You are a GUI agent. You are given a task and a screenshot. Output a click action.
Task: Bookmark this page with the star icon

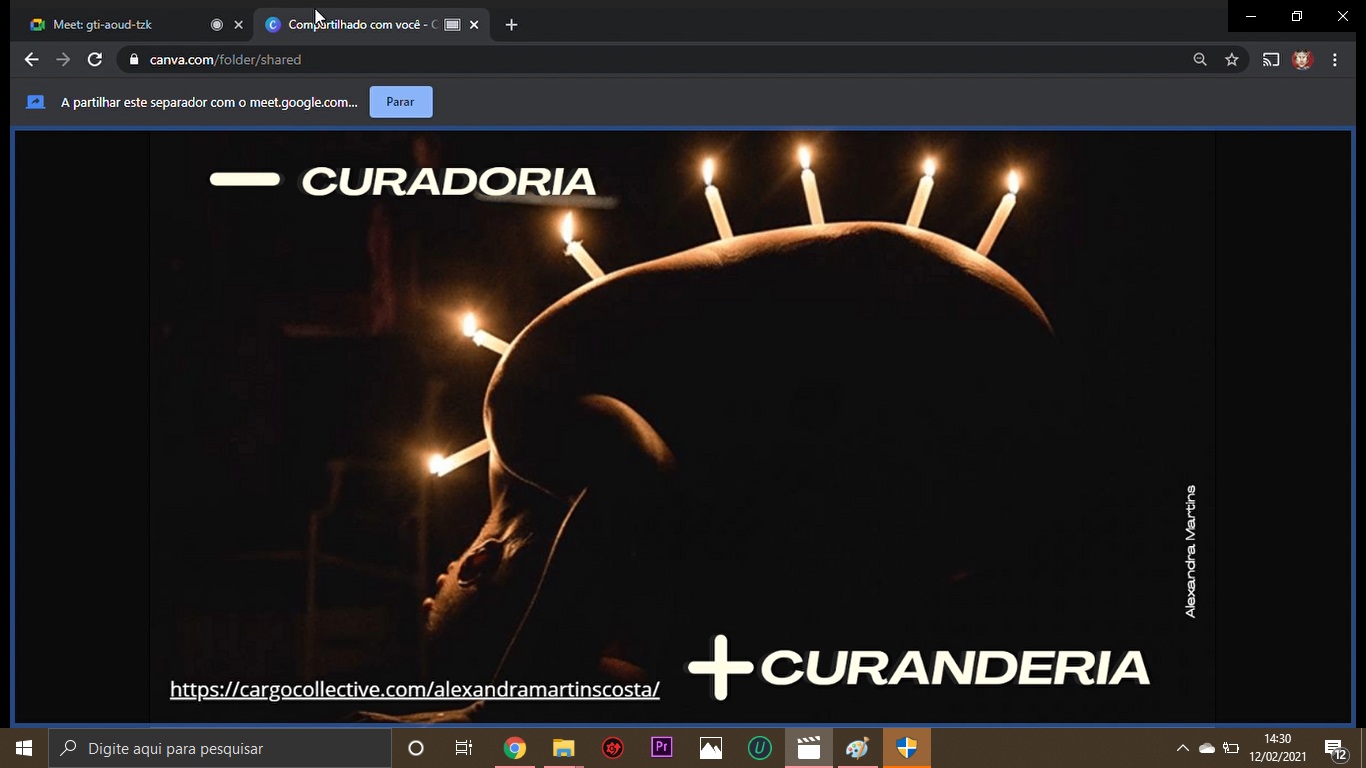1232,60
